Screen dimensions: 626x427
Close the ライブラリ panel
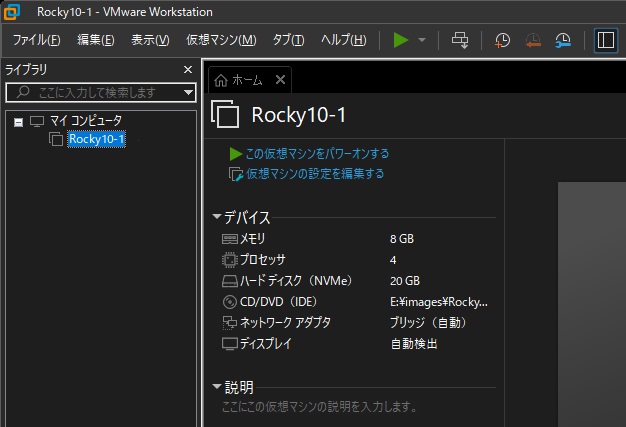coord(188,69)
